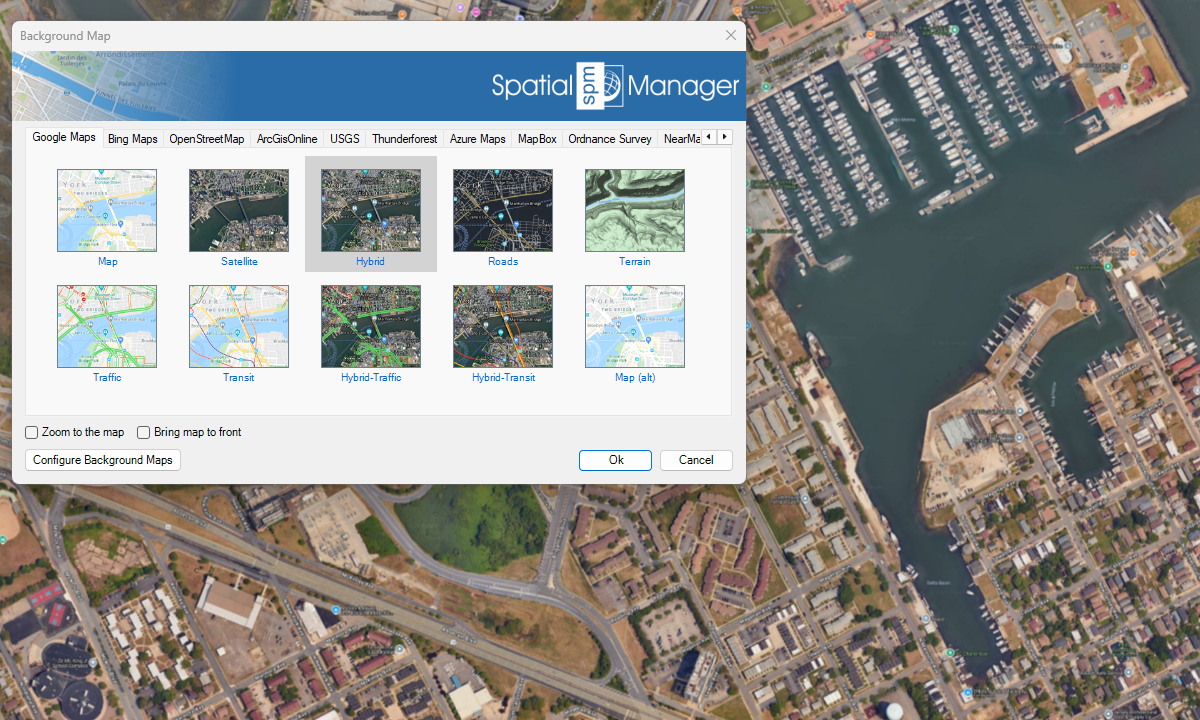1200x720 pixels.
Task: Open the MapBox tab
Action: coord(537,139)
